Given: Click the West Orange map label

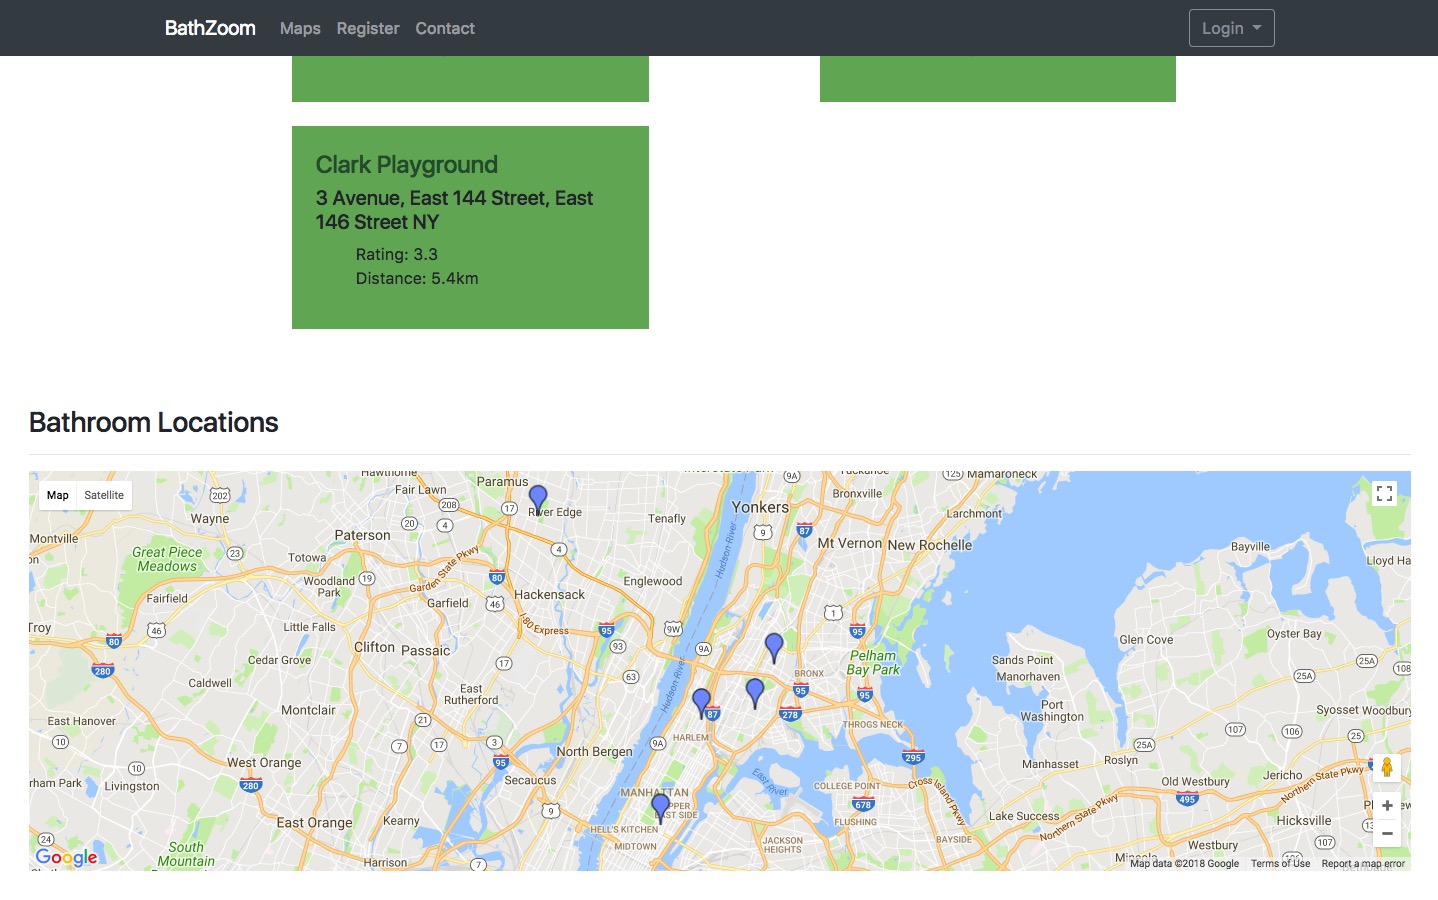Looking at the screenshot, I should click(x=264, y=762).
